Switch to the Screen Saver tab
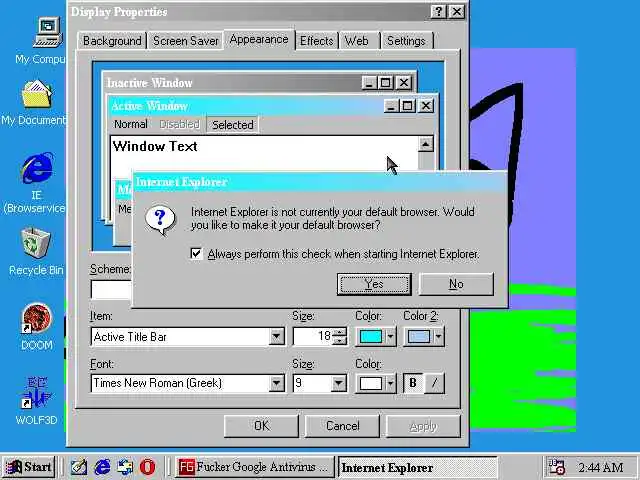Viewport: 640px width, 480px height. coord(186,41)
